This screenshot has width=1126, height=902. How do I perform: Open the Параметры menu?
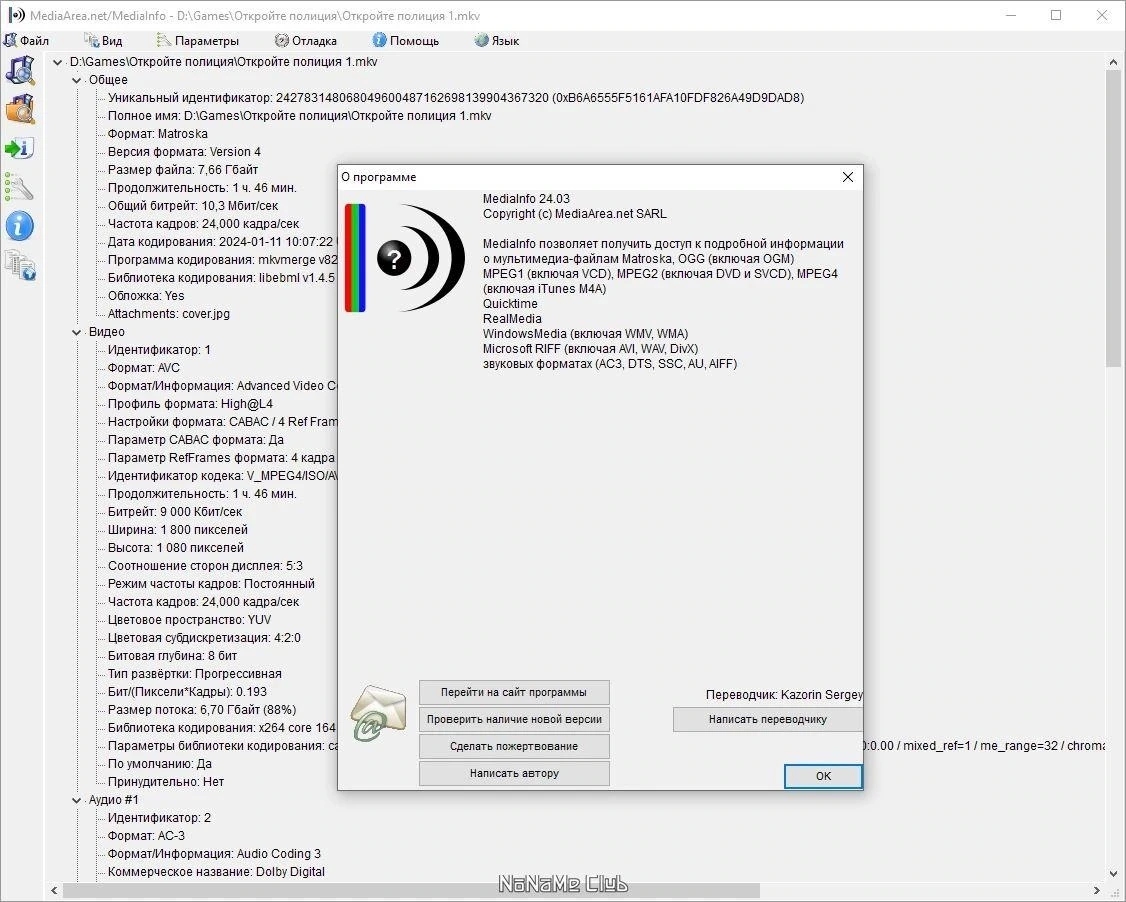(x=198, y=41)
